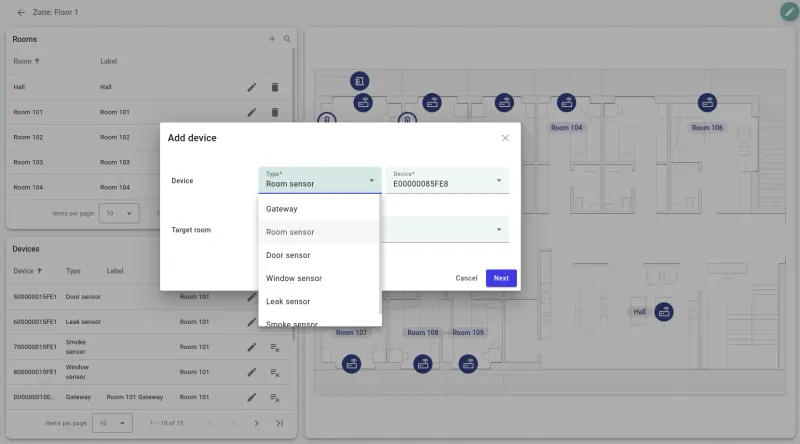
Task: Click the Next button
Action: point(501,278)
